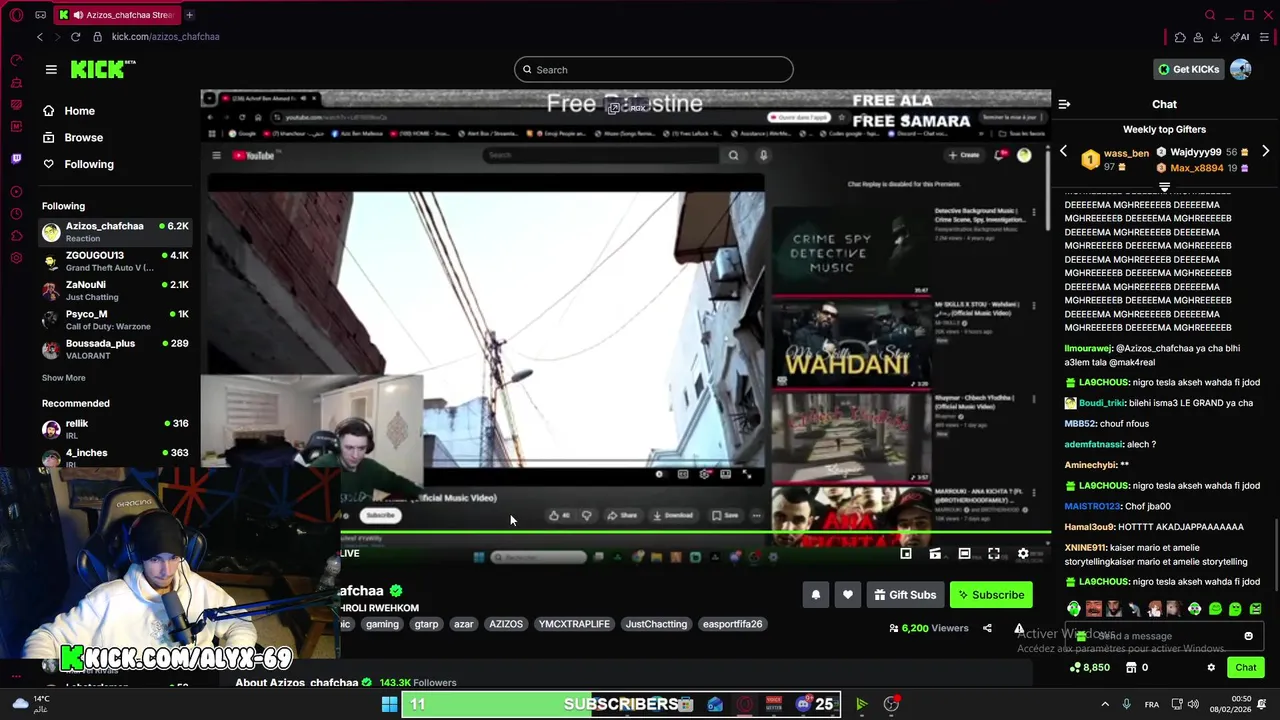Focus the Kick search field
Screen dimensions: 1280x720
coord(654,70)
